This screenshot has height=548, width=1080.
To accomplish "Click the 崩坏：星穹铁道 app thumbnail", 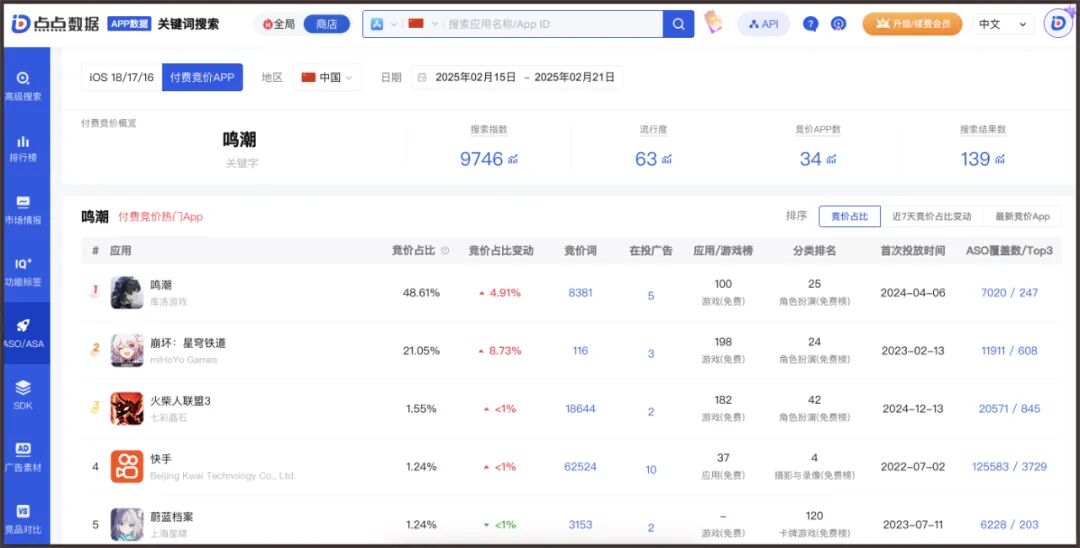I will (x=127, y=350).
